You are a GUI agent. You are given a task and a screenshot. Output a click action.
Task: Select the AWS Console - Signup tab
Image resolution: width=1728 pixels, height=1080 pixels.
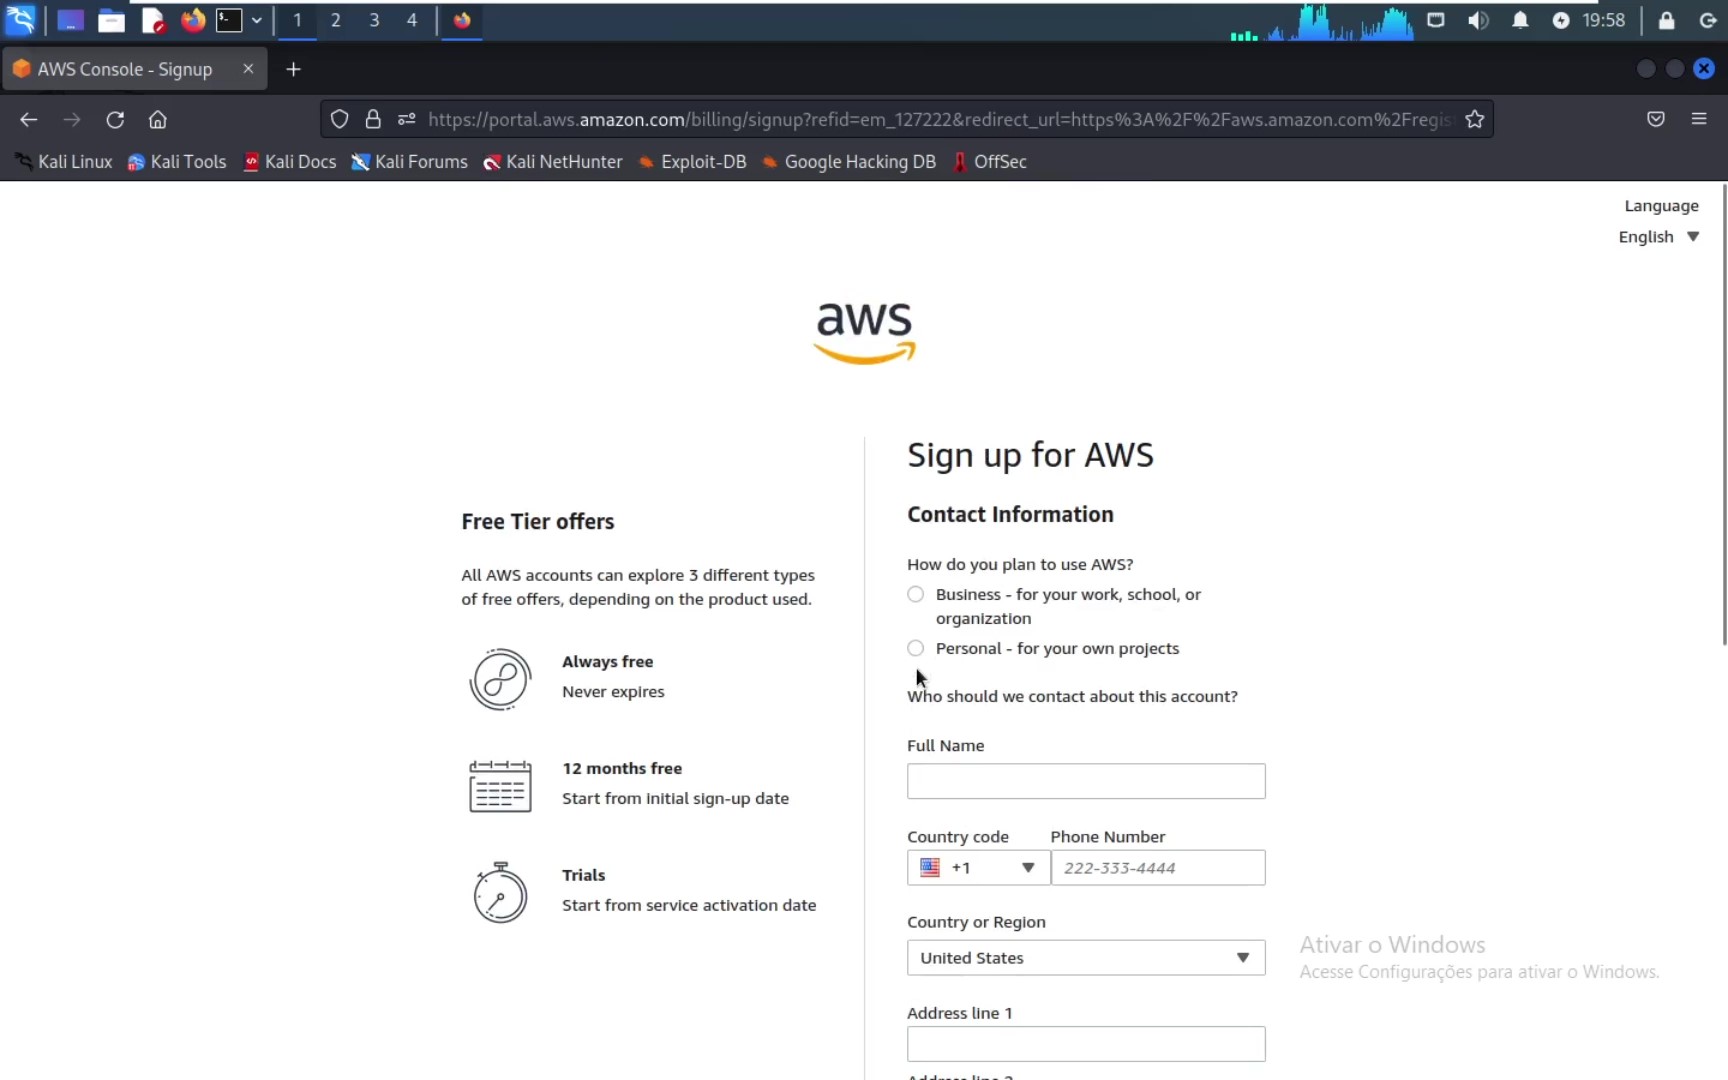click(134, 69)
